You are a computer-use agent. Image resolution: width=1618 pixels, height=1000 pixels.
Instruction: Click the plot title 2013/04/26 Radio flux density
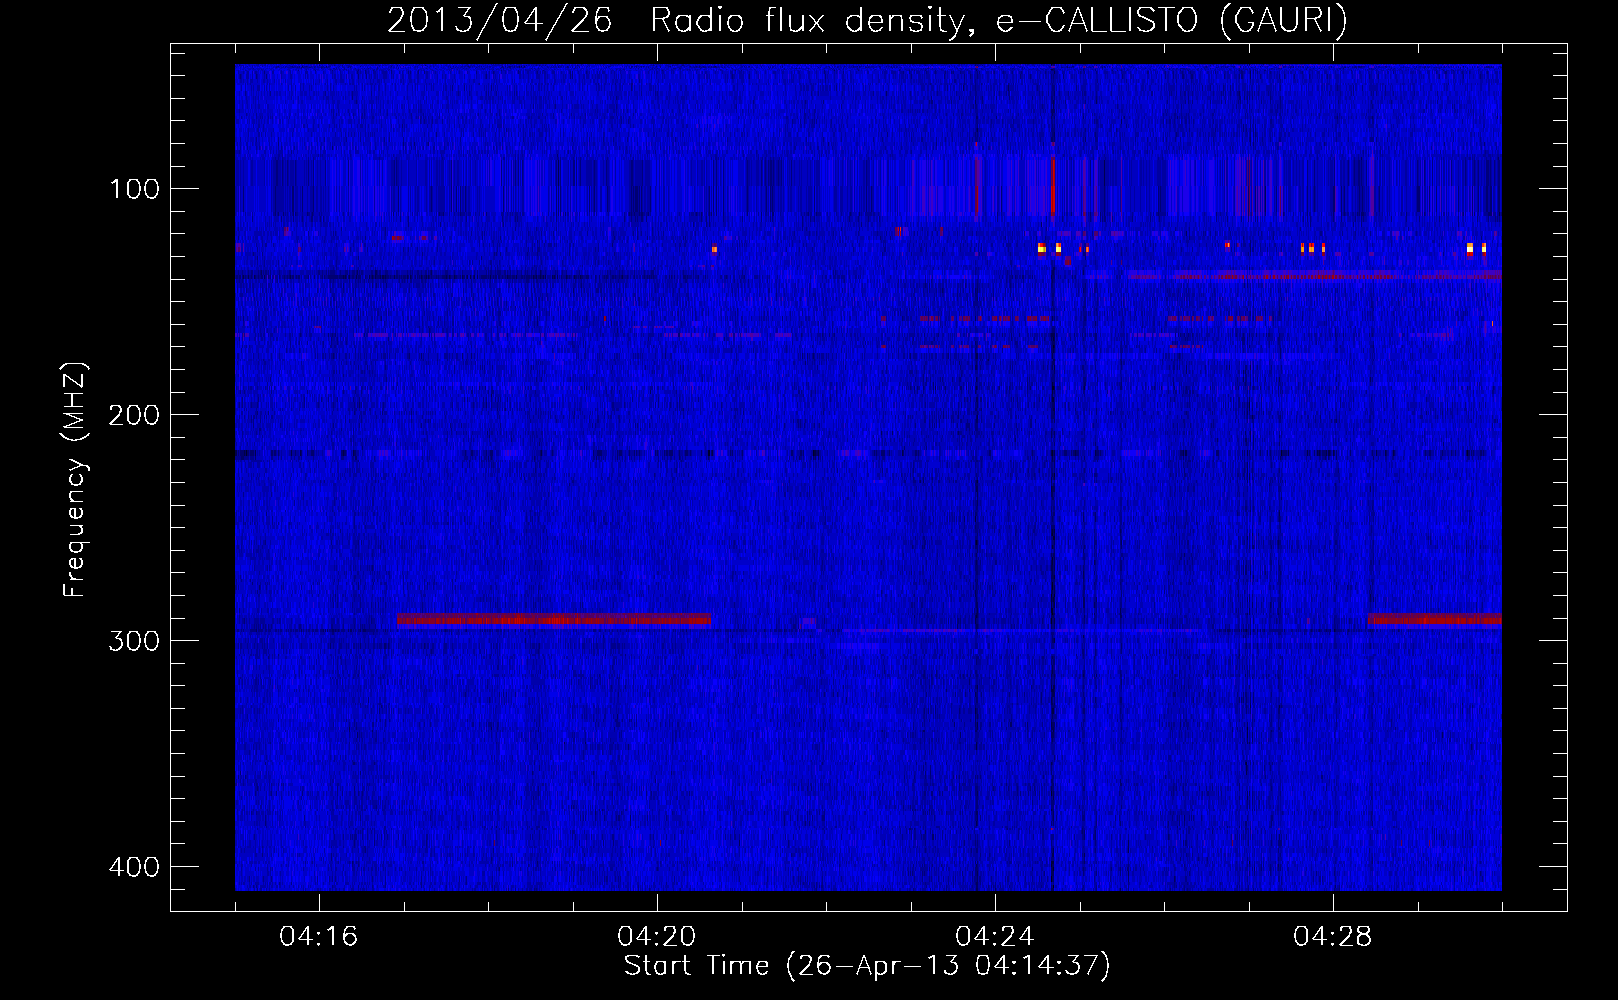coord(867,20)
